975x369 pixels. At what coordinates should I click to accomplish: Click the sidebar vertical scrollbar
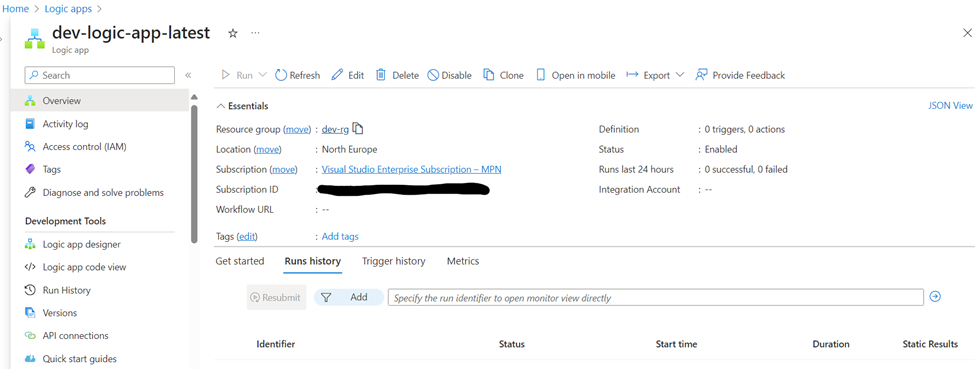point(194,174)
